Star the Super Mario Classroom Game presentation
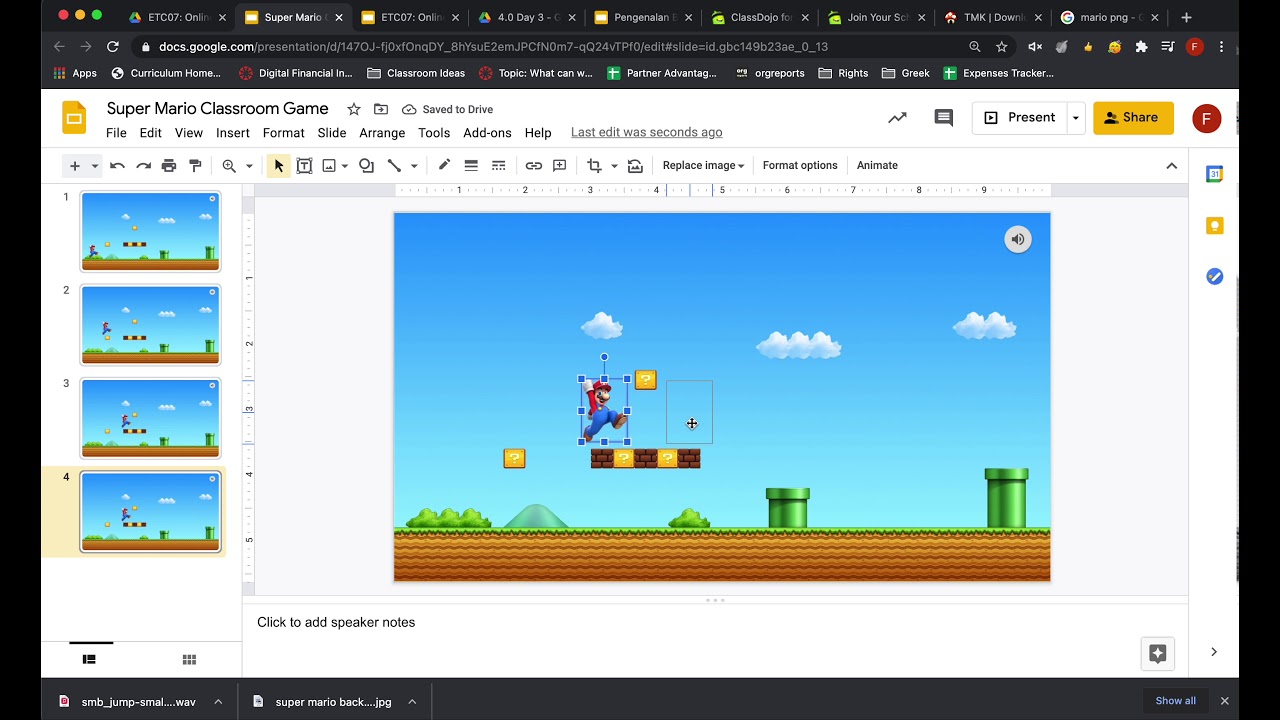The width and height of the screenshot is (1280, 720). (x=353, y=109)
